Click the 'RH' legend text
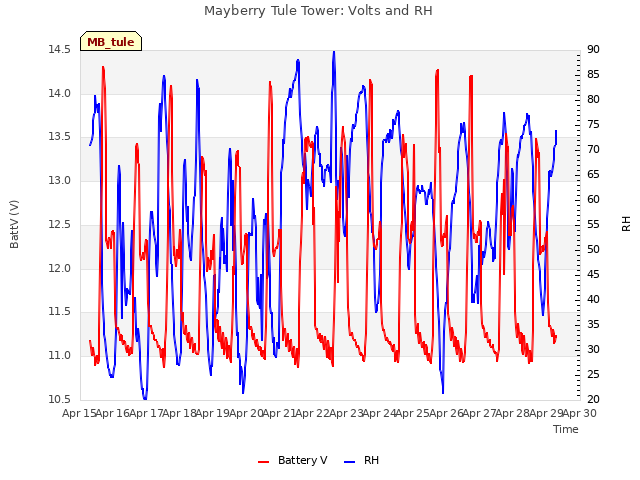640x480 pixels. (371, 460)
